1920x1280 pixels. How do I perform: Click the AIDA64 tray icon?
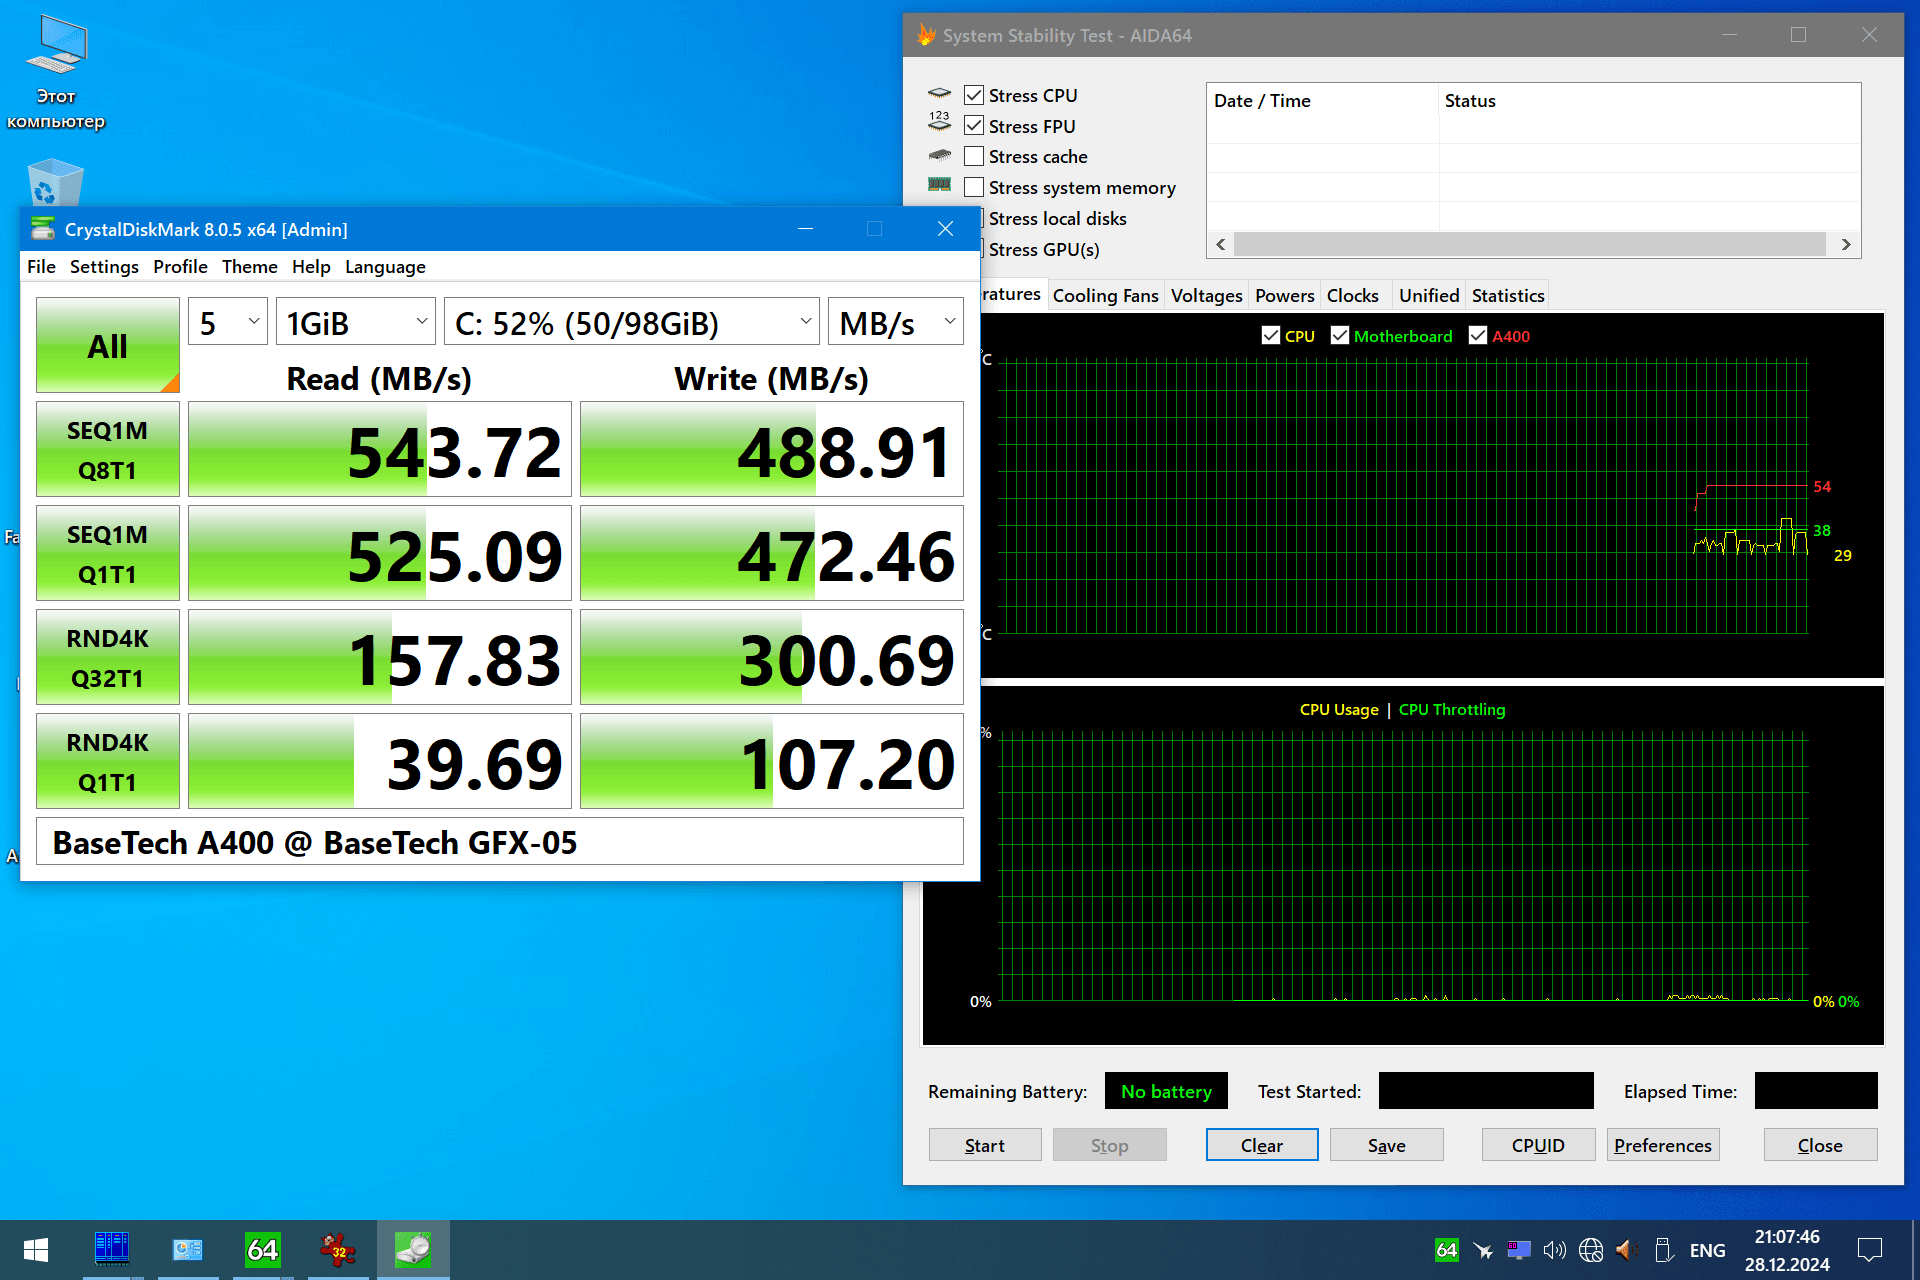click(1446, 1250)
